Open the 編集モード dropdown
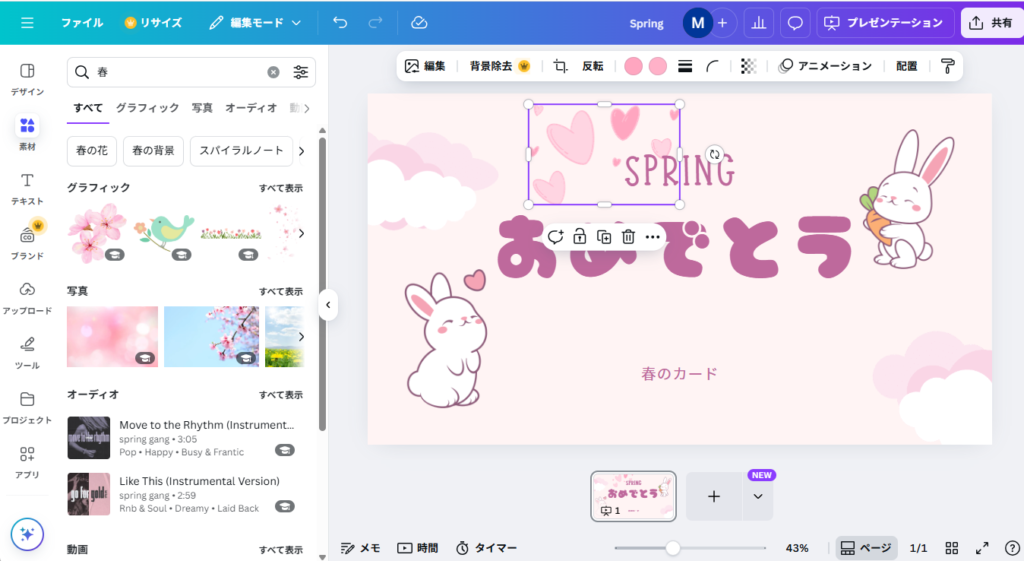1024x561 pixels. pyautogui.click(x=255, y=23)
